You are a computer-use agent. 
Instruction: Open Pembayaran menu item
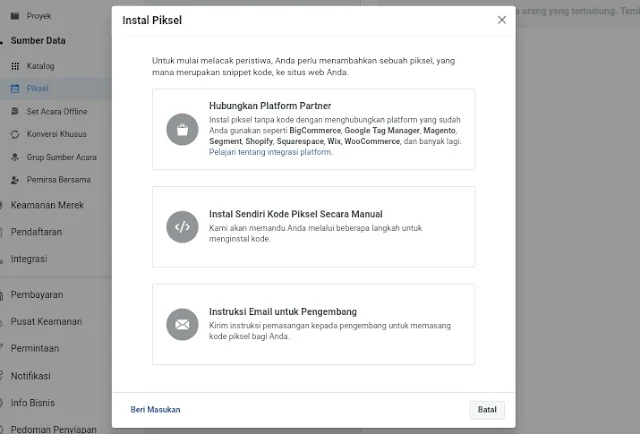click(x=37, y=295)
